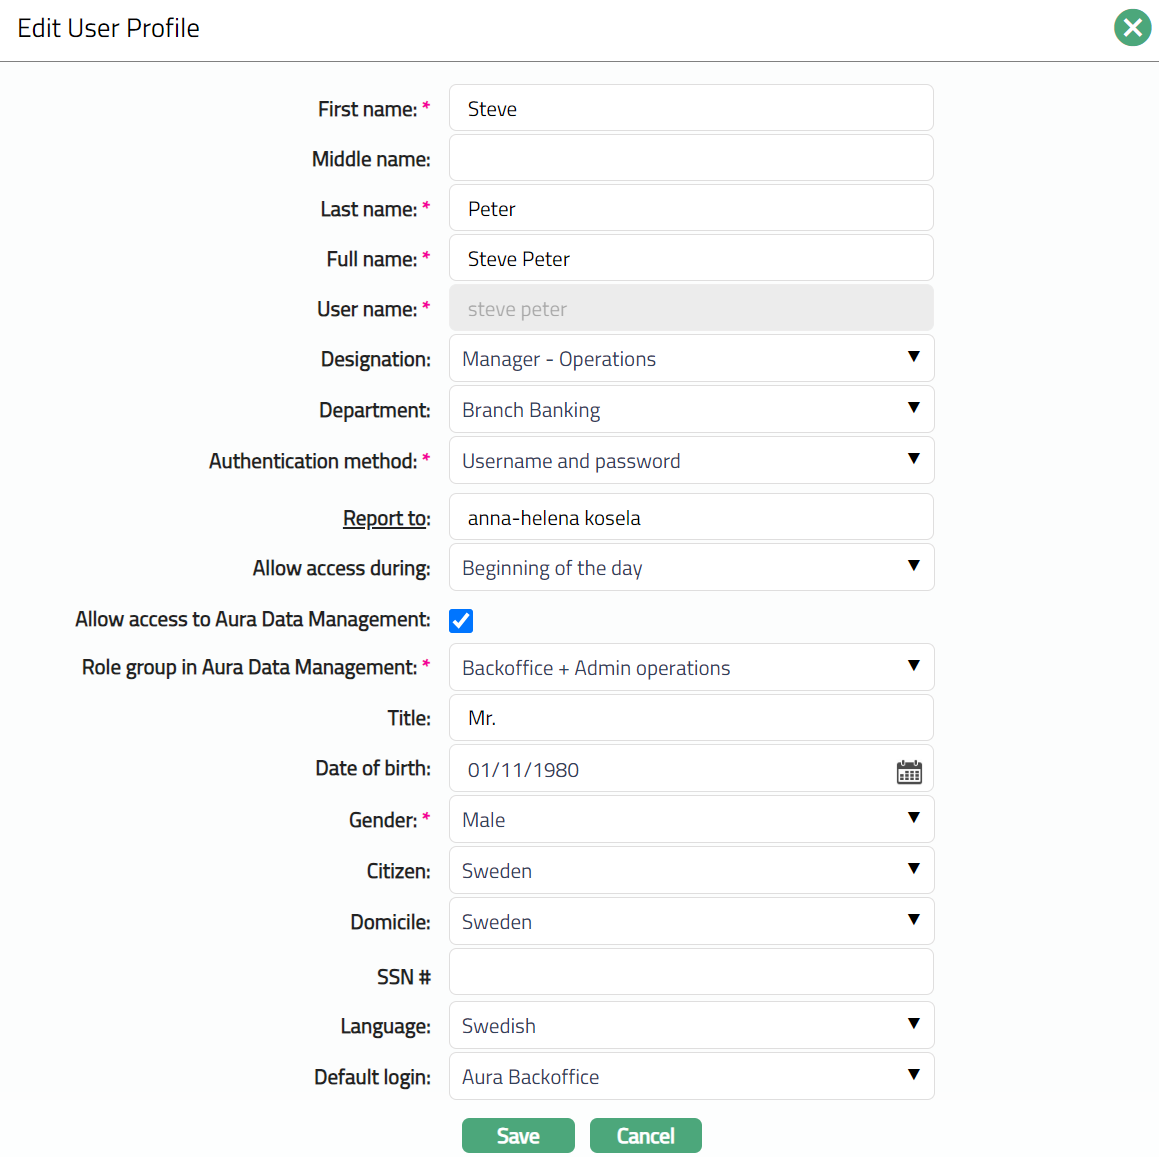
Task: Open the Allow access during dropdown
Action: point(691,568)
